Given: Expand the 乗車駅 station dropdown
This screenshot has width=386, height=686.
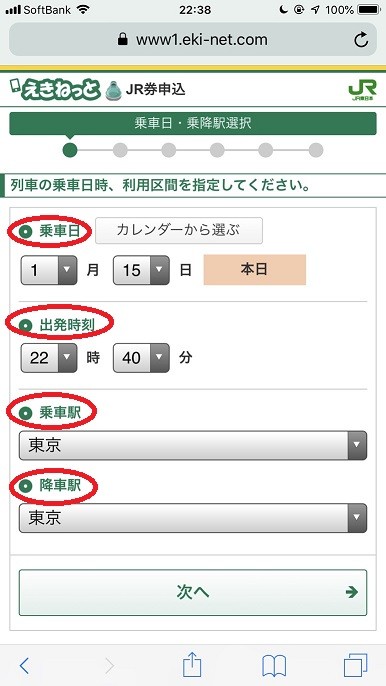Looking at the screenshot, I should pyautogui.click(x=193, y=445).
